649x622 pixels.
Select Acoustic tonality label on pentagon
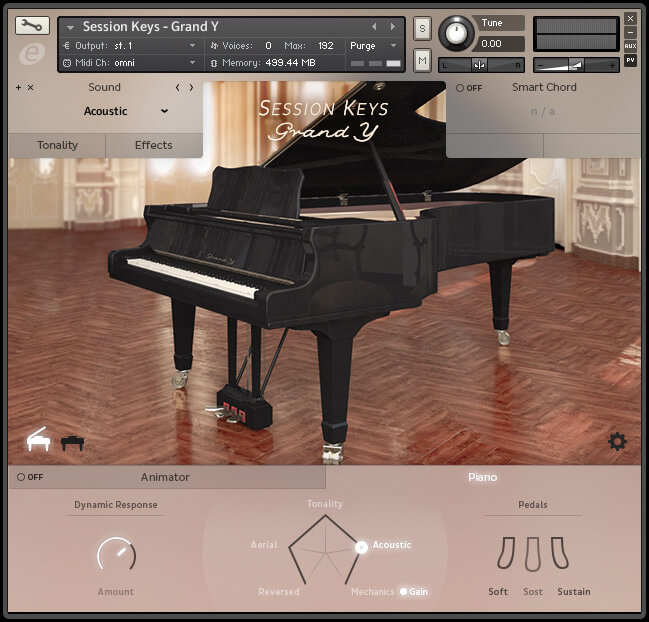(392, 545)
